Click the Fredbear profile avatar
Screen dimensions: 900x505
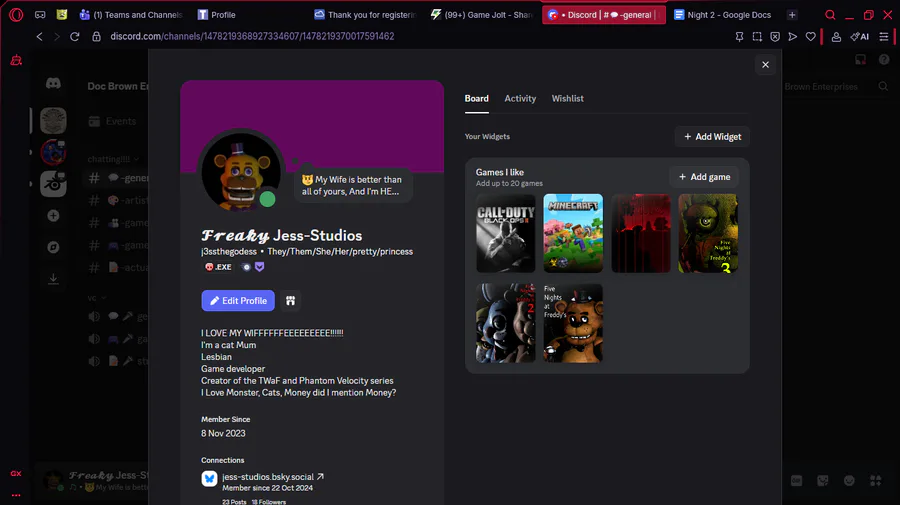pyautogui.click(x=241, y=172)
